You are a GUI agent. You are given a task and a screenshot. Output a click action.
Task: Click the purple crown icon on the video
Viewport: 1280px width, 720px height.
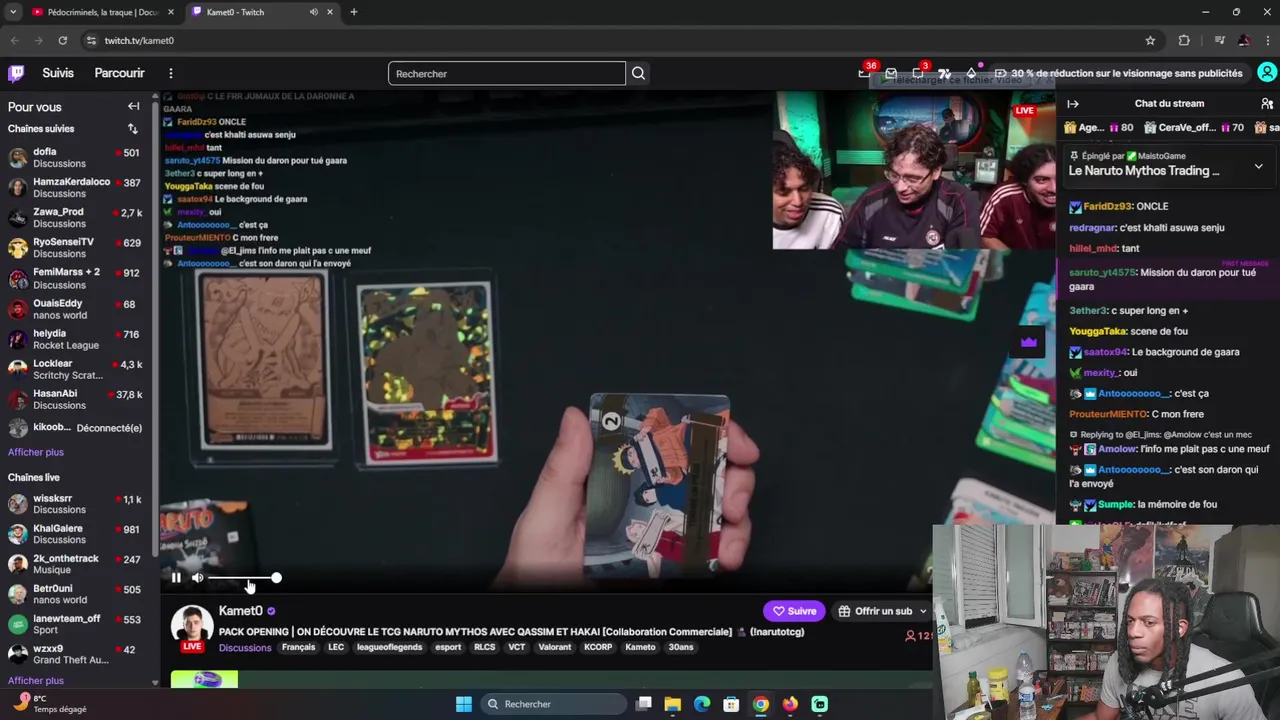click(x=1029, y=342)
